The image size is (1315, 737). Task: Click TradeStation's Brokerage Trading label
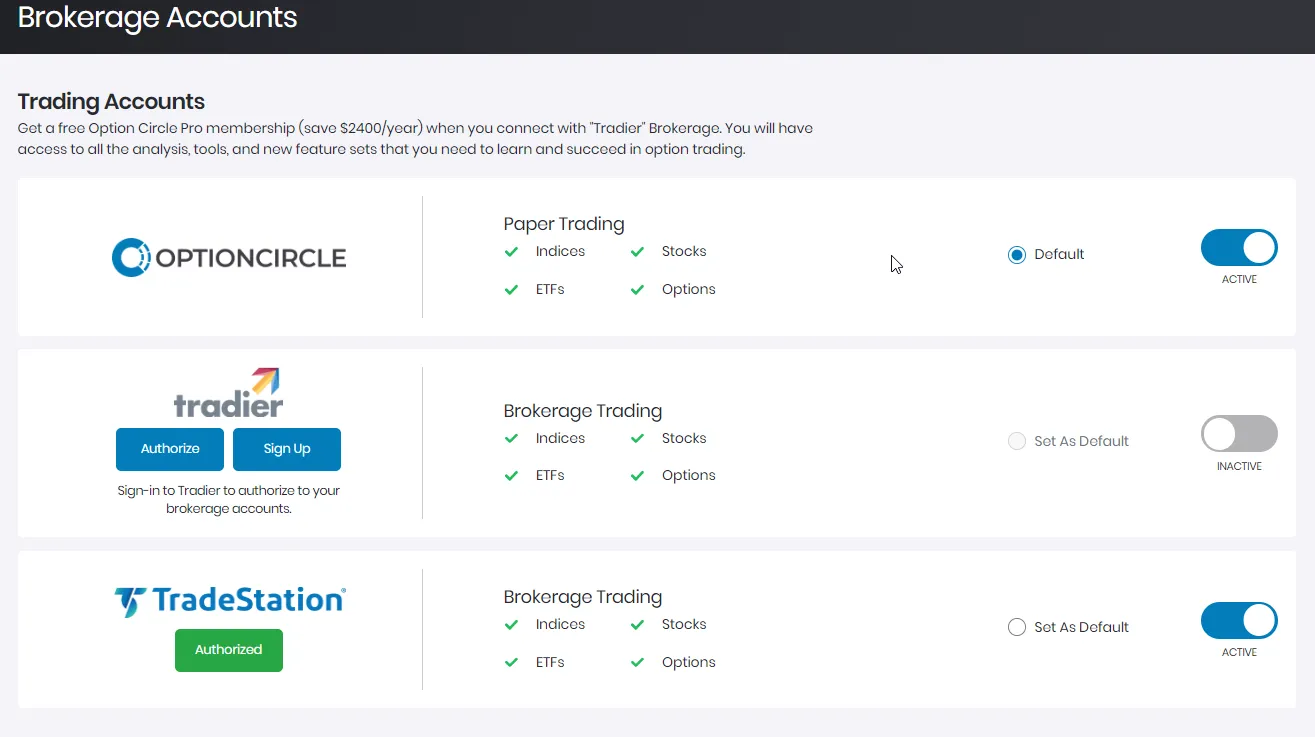pyautogui.click(x=583, y=597)
